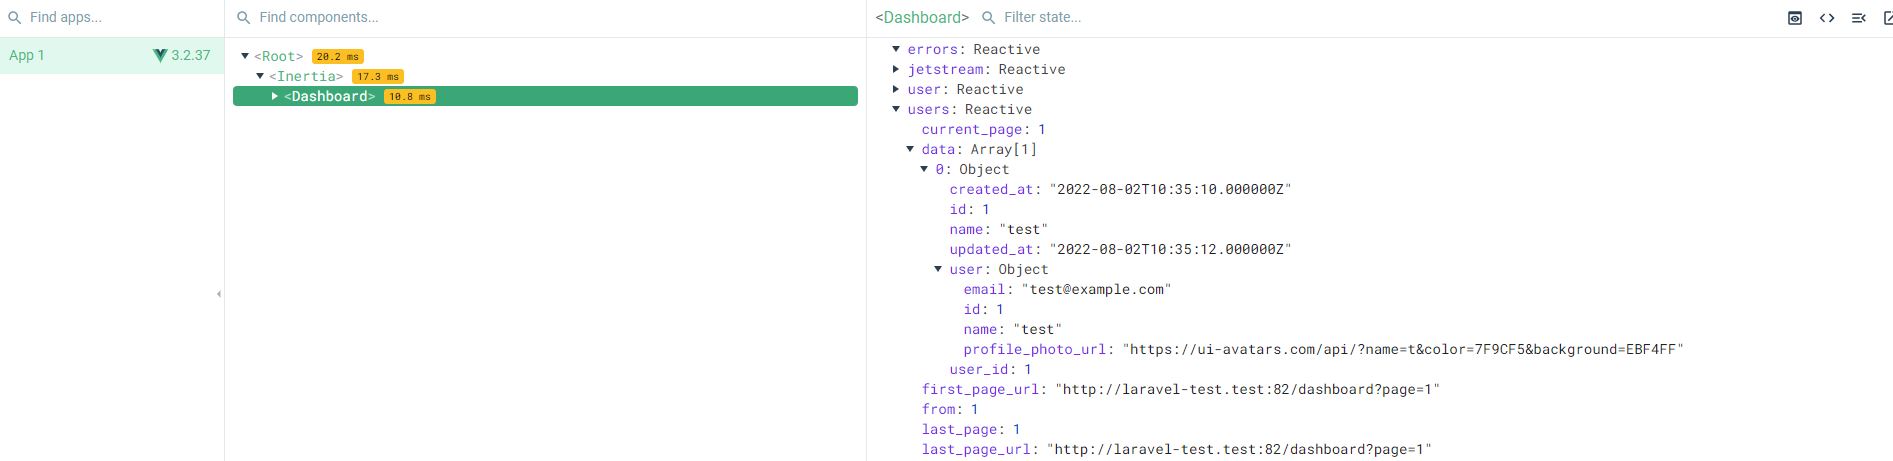1893x461 pixels.
Task: Click the scroll-to-component eye icon
Action: 1795,18
